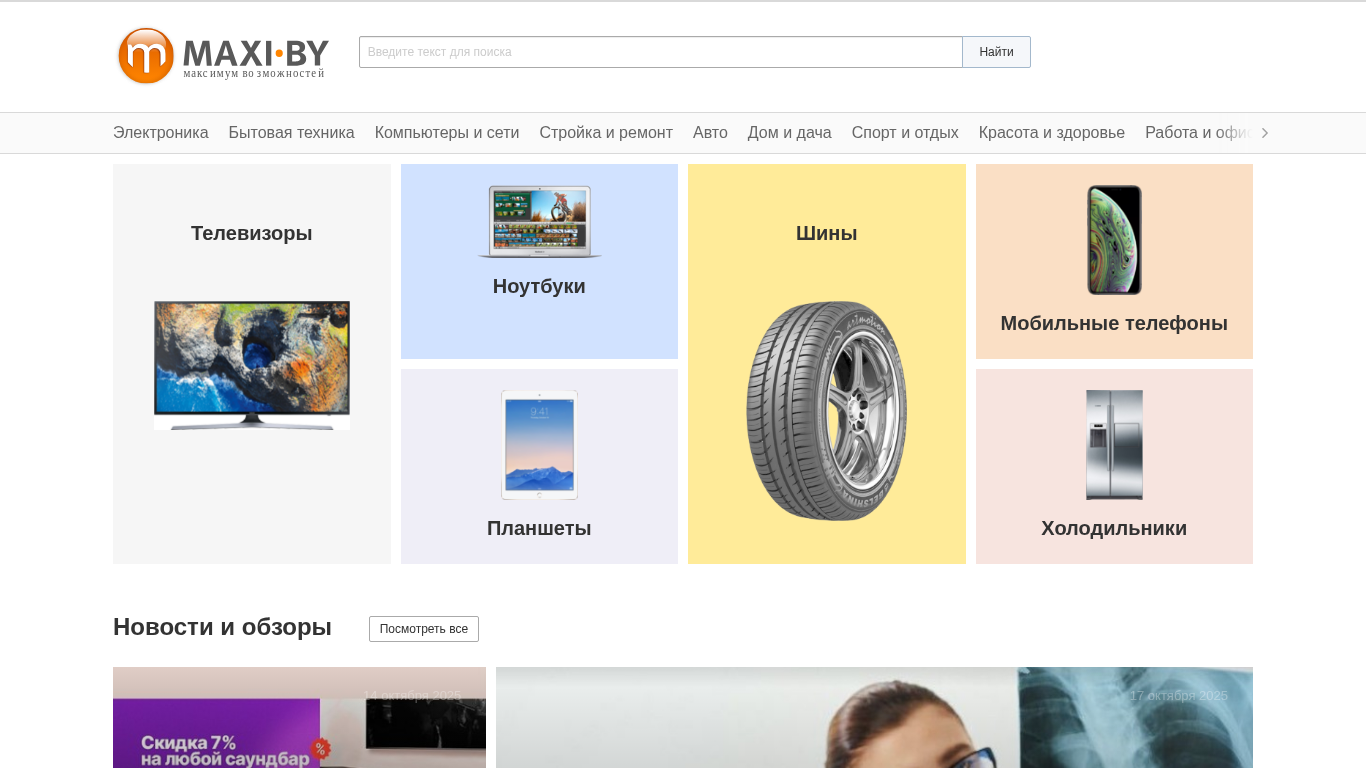Click the MAXI.BY orange logo
The width and height of the screenshot is (1366, 768).
222,56
